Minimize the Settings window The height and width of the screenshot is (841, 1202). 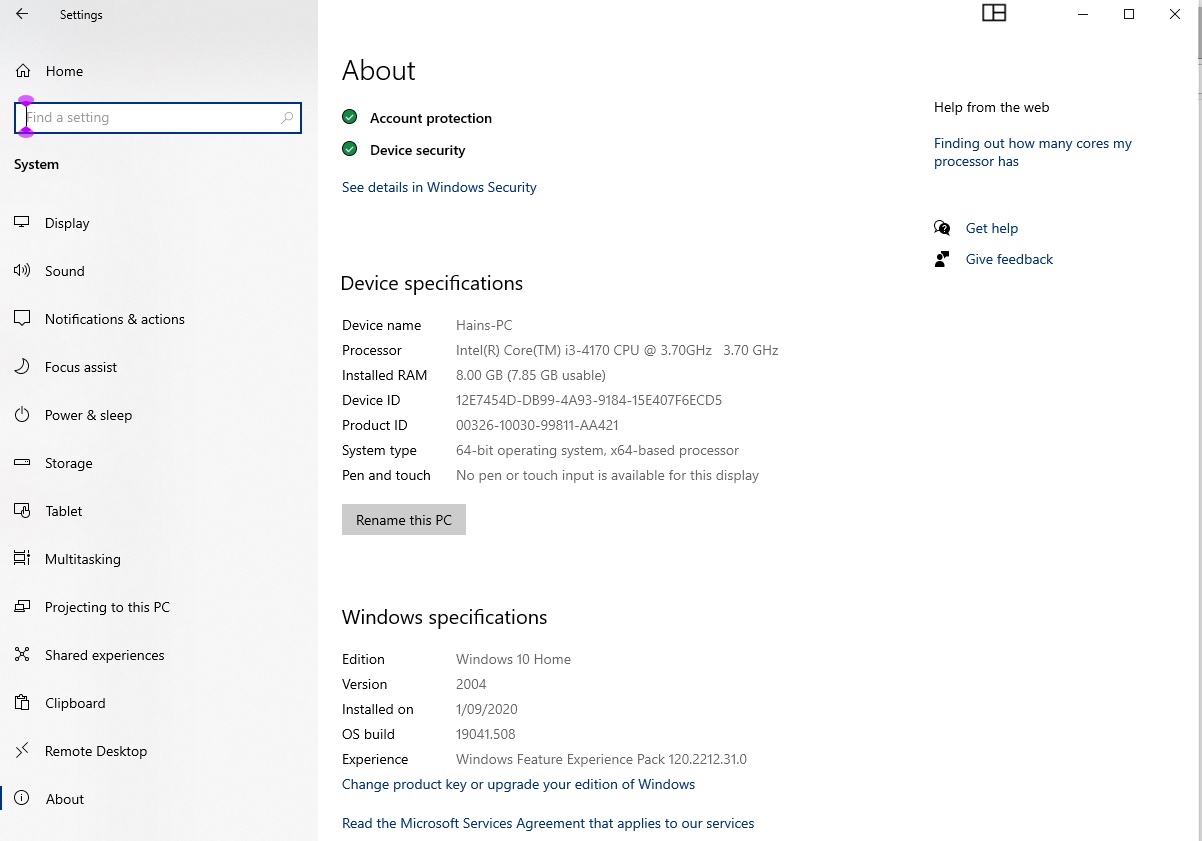(1083, 14)
